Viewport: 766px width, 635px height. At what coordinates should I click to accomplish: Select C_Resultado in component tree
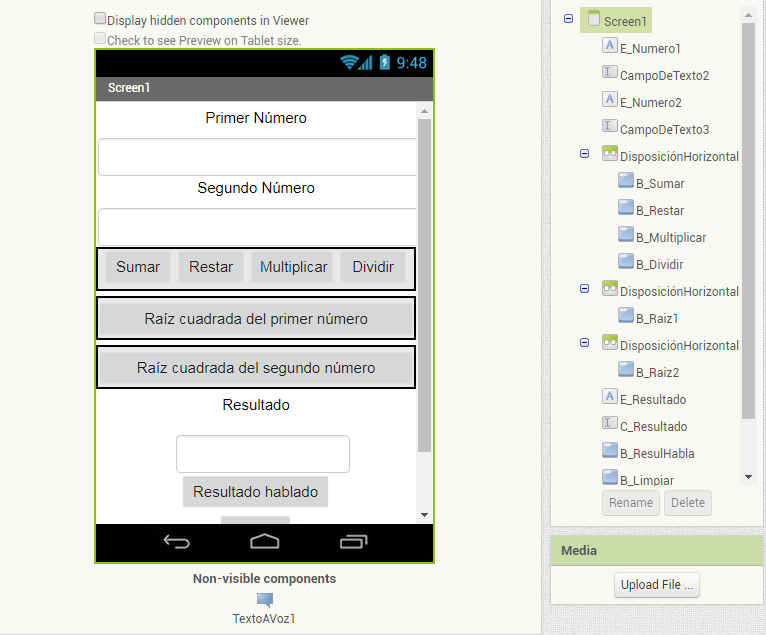coord(653,426)
